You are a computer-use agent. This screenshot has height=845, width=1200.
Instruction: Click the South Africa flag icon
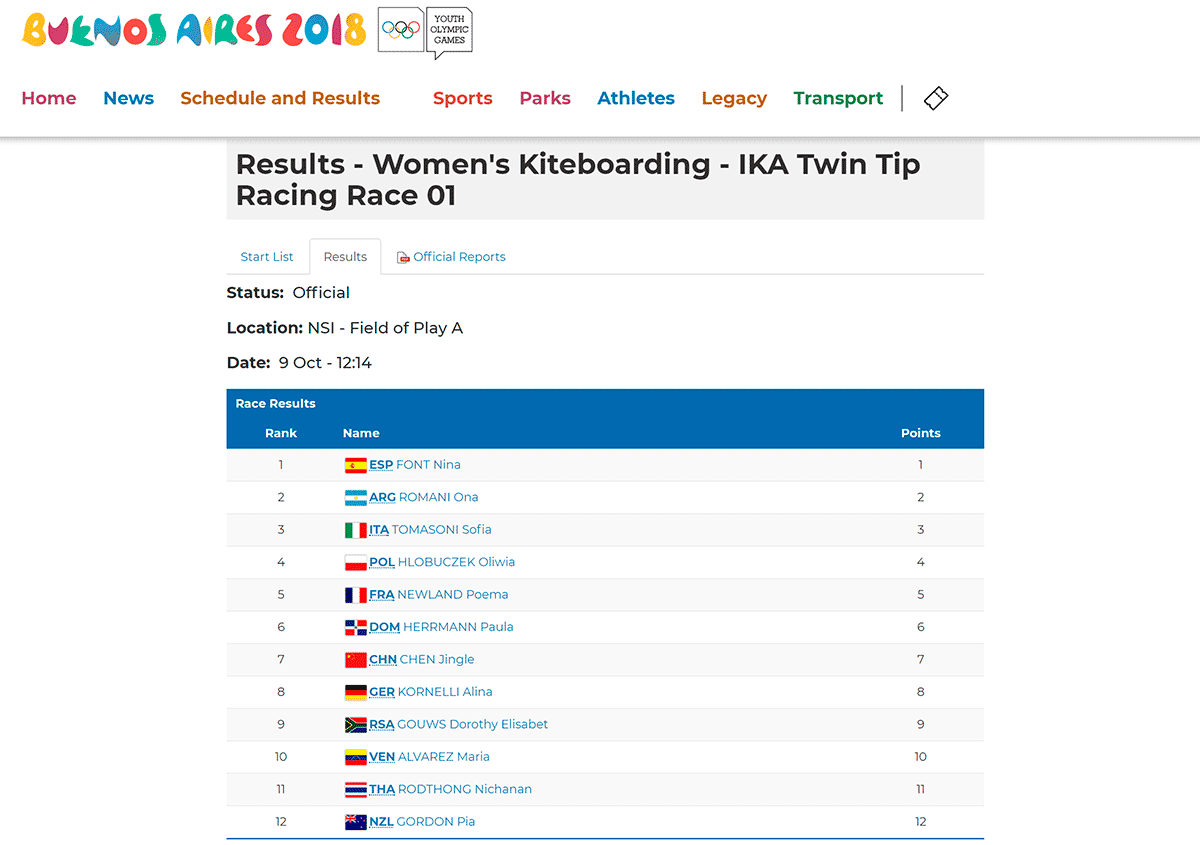[x=355, y=724]
